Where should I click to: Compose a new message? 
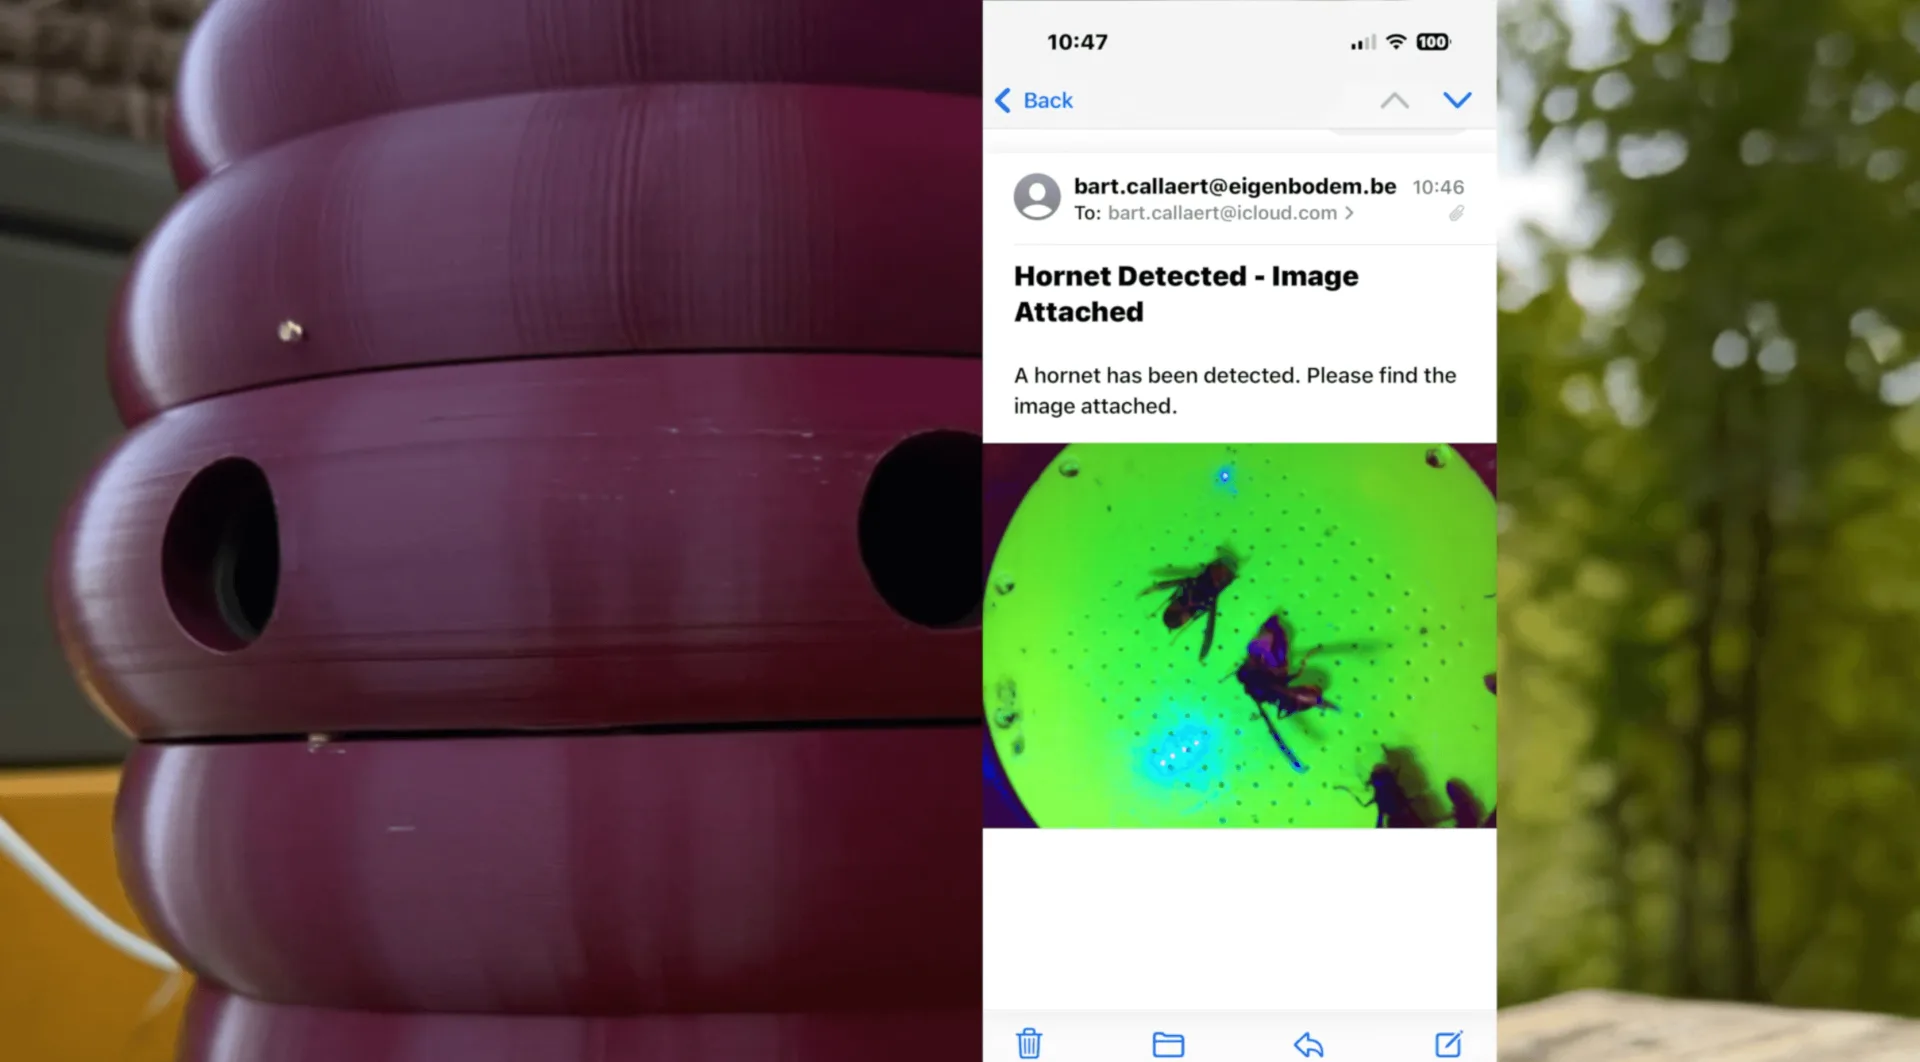(x=1448, y=1043)
